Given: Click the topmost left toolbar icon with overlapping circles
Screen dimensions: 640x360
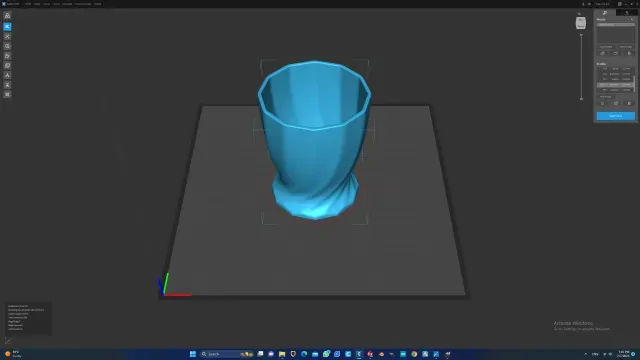Looking at the screenshot, I should 7,16.
